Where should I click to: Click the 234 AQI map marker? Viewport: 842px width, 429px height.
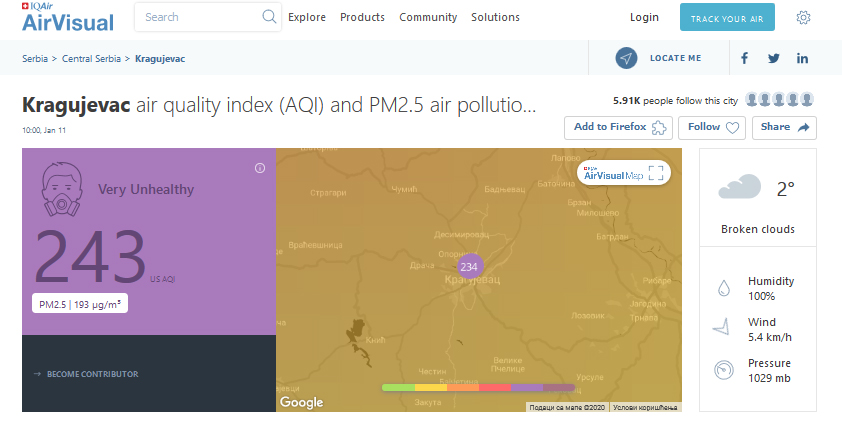tap(470, 266)
